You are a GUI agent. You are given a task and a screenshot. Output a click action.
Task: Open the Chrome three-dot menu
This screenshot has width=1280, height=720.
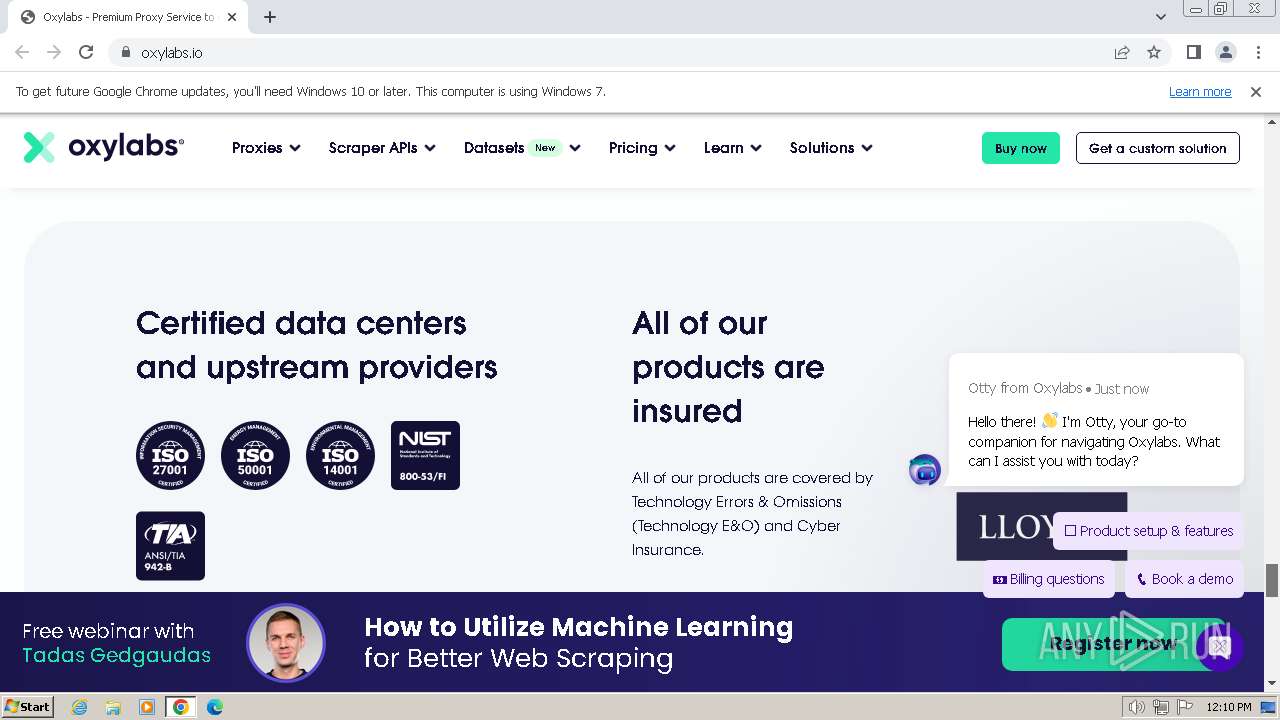tap(1258, 52)
